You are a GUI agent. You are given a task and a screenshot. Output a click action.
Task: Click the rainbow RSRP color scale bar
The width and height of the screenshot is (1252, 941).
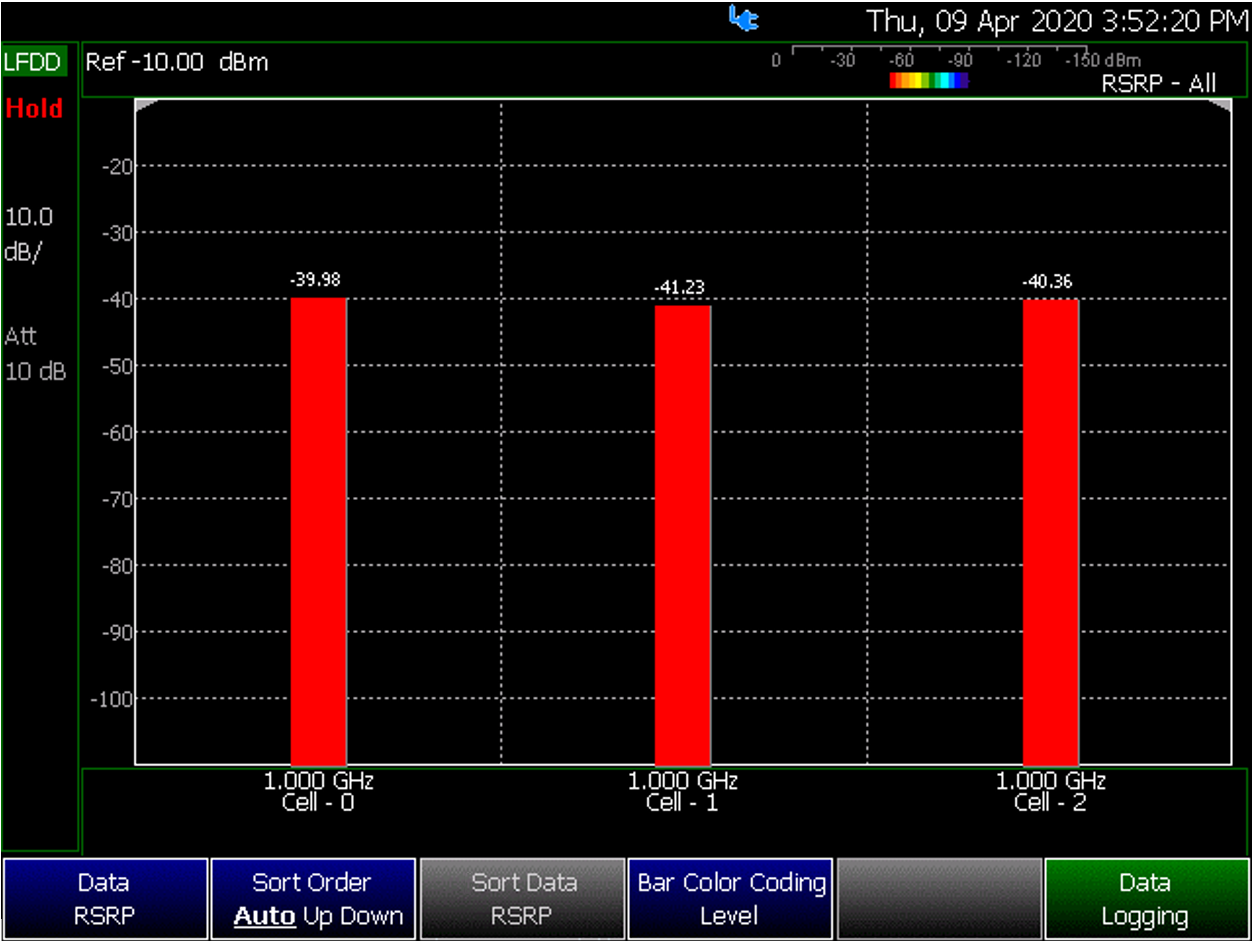929,81
